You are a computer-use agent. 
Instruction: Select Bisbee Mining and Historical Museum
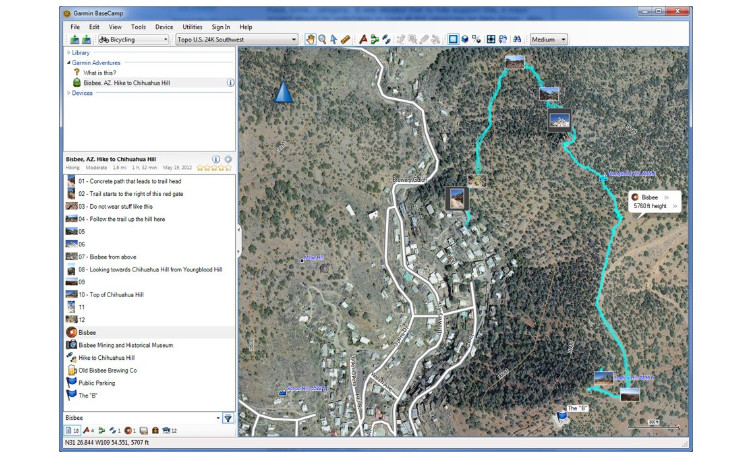(126, 345)
